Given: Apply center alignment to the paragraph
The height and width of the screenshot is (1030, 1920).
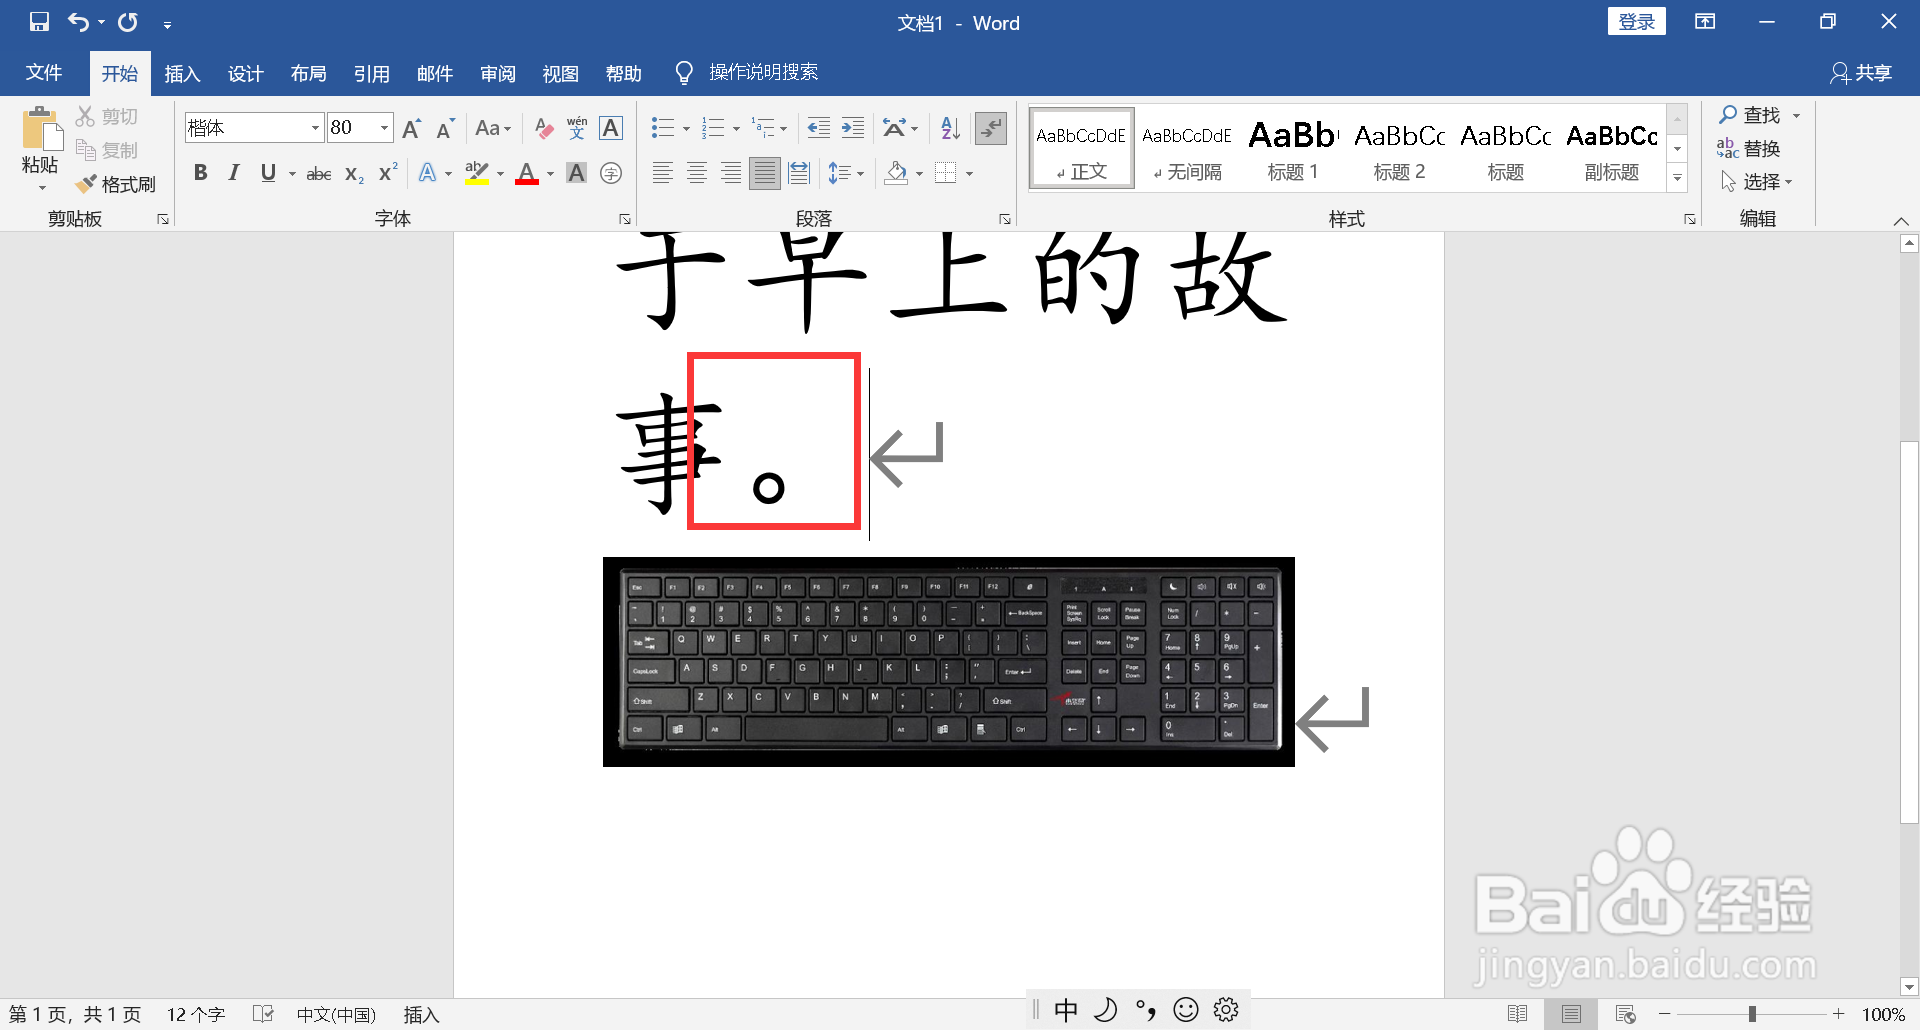Looking at the screenshot, I should point(696,172).
